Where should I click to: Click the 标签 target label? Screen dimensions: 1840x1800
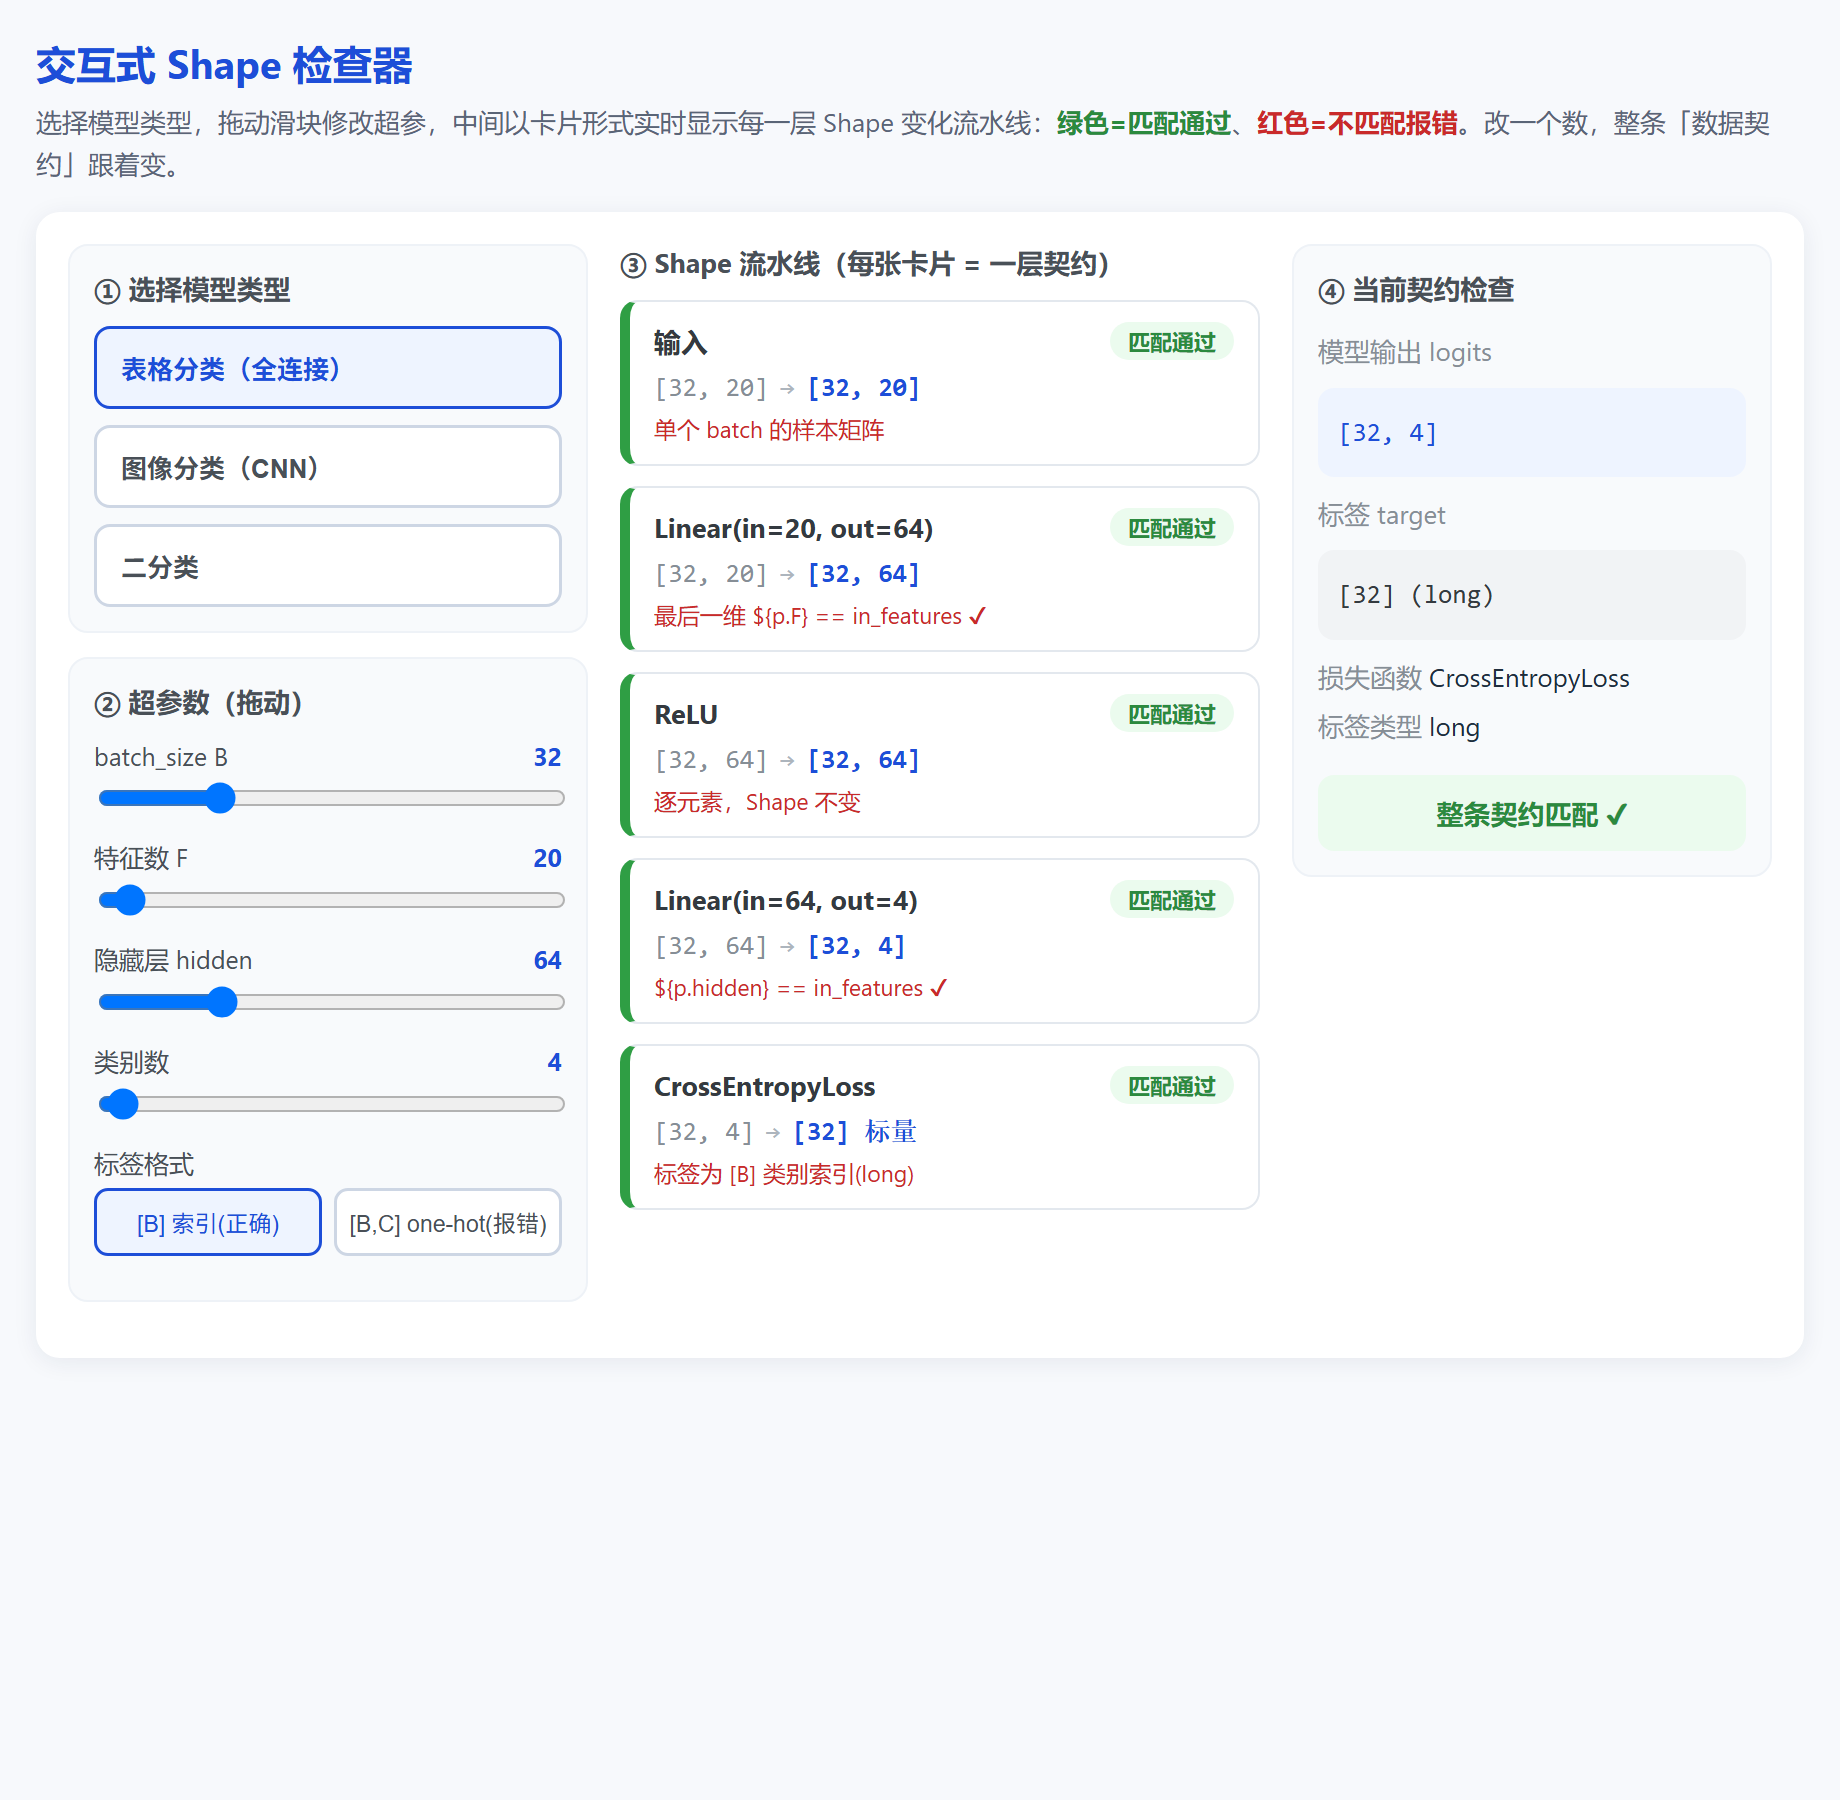pyautogui.click(x=1382, y=515)
